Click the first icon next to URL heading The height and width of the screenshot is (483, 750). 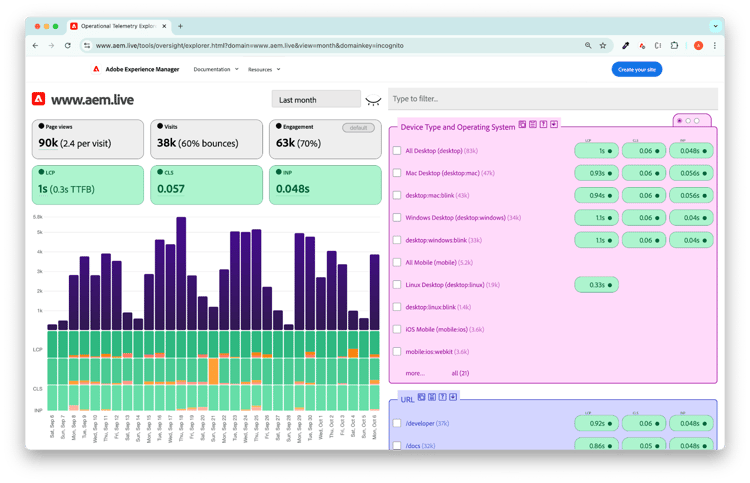tap(420, 397)
